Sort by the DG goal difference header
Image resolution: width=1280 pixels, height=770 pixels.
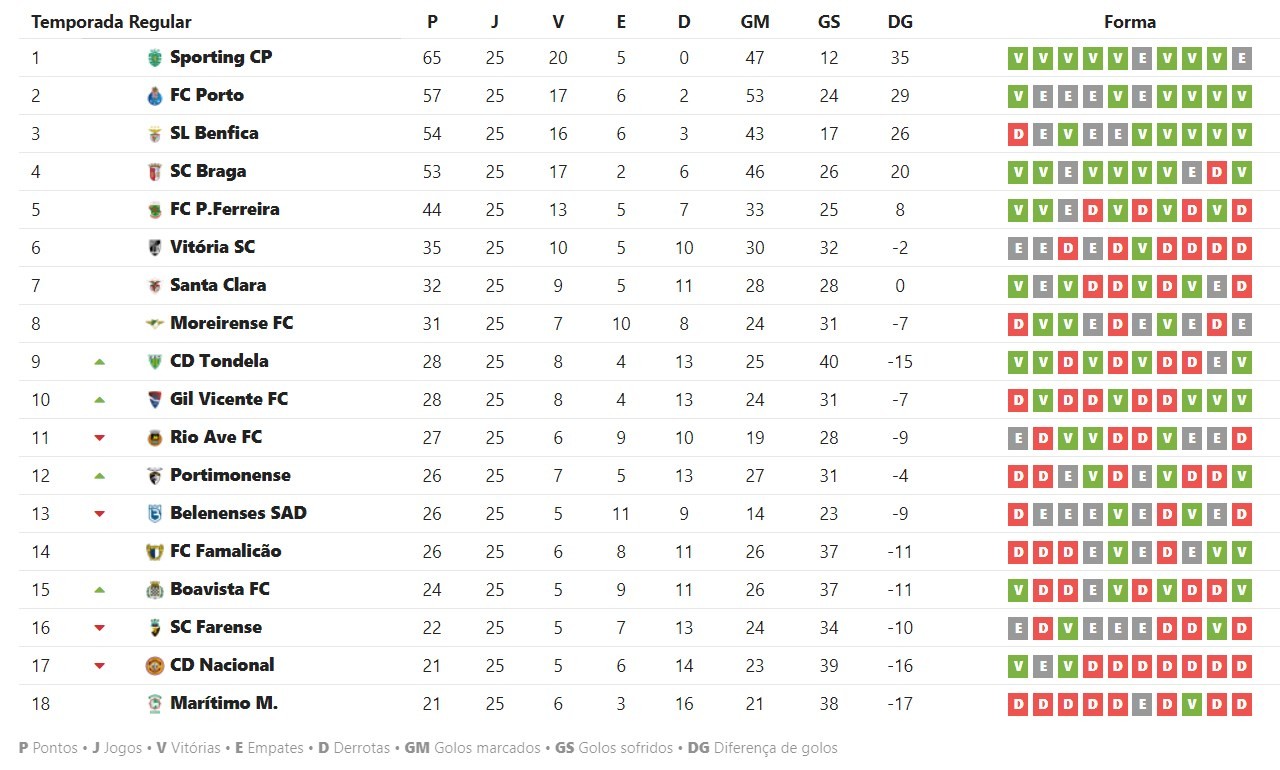point(900,22)
